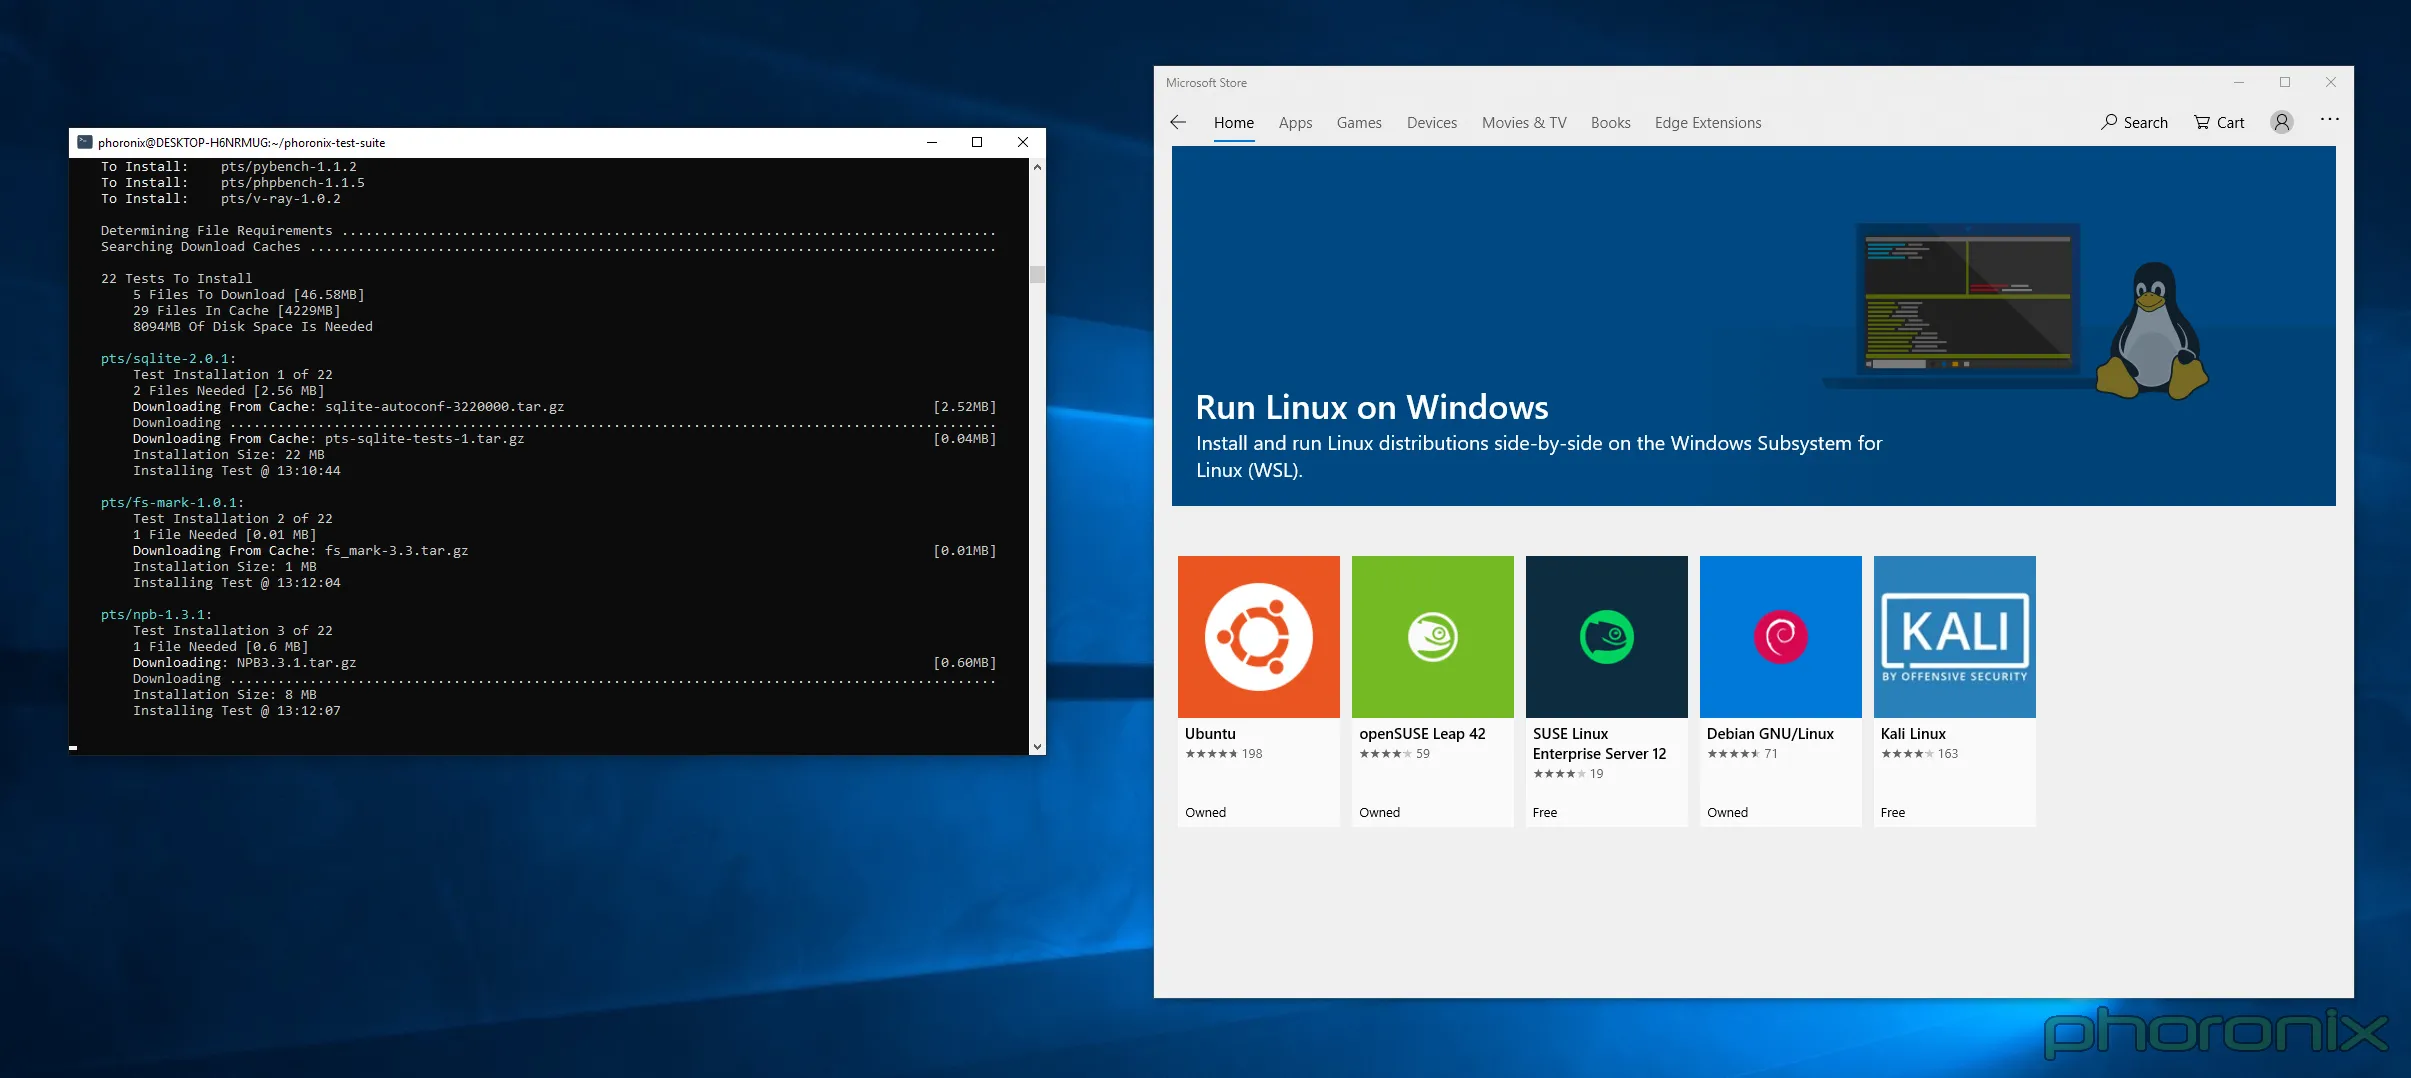Open the openSUSE Leap 42 tile icon
The width and height of the screenshot is (2411, 1078).
(1432, 637)
